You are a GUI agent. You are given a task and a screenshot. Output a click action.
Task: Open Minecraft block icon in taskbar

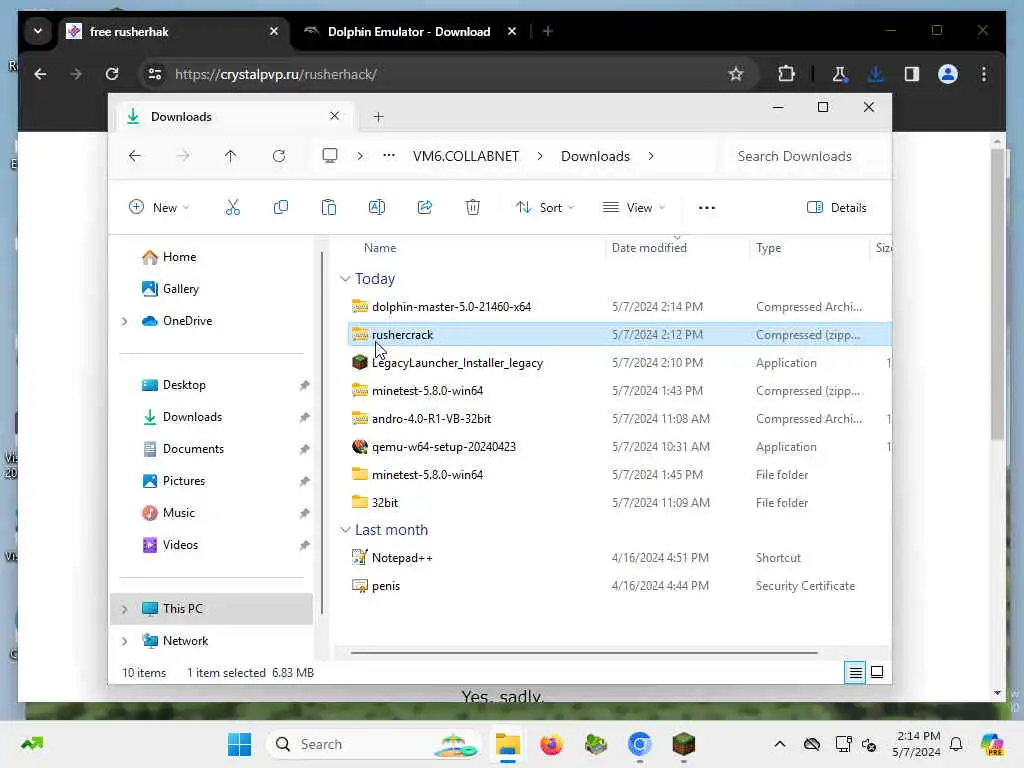[684, 744]
